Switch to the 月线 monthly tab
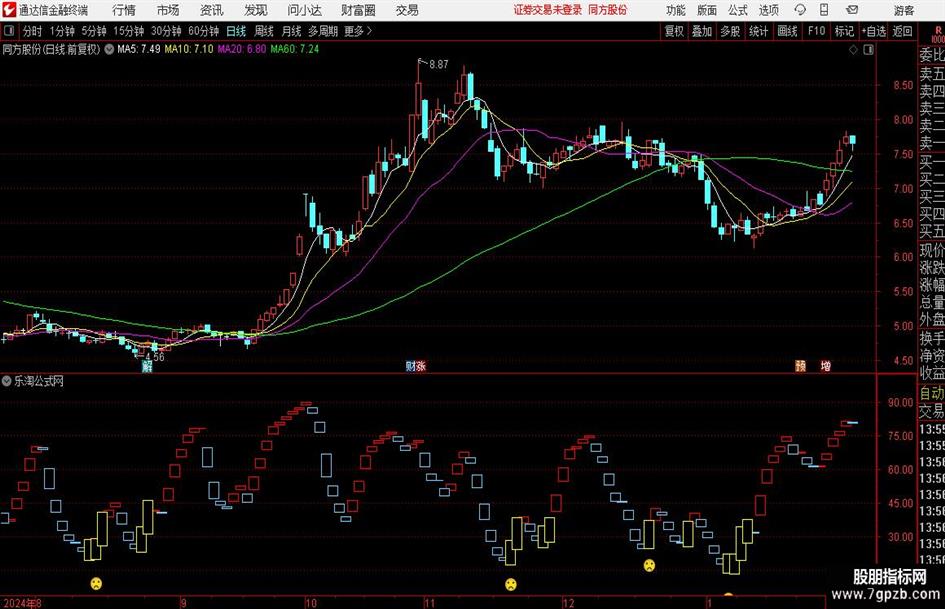This screenshot has width=945, height=609. (x=291, y=31)
